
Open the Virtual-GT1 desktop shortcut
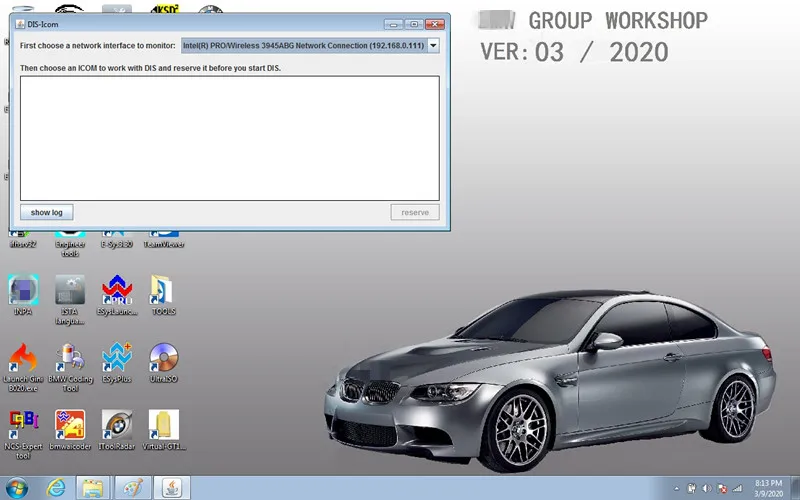pyautogui.click(x=163, y=430)
